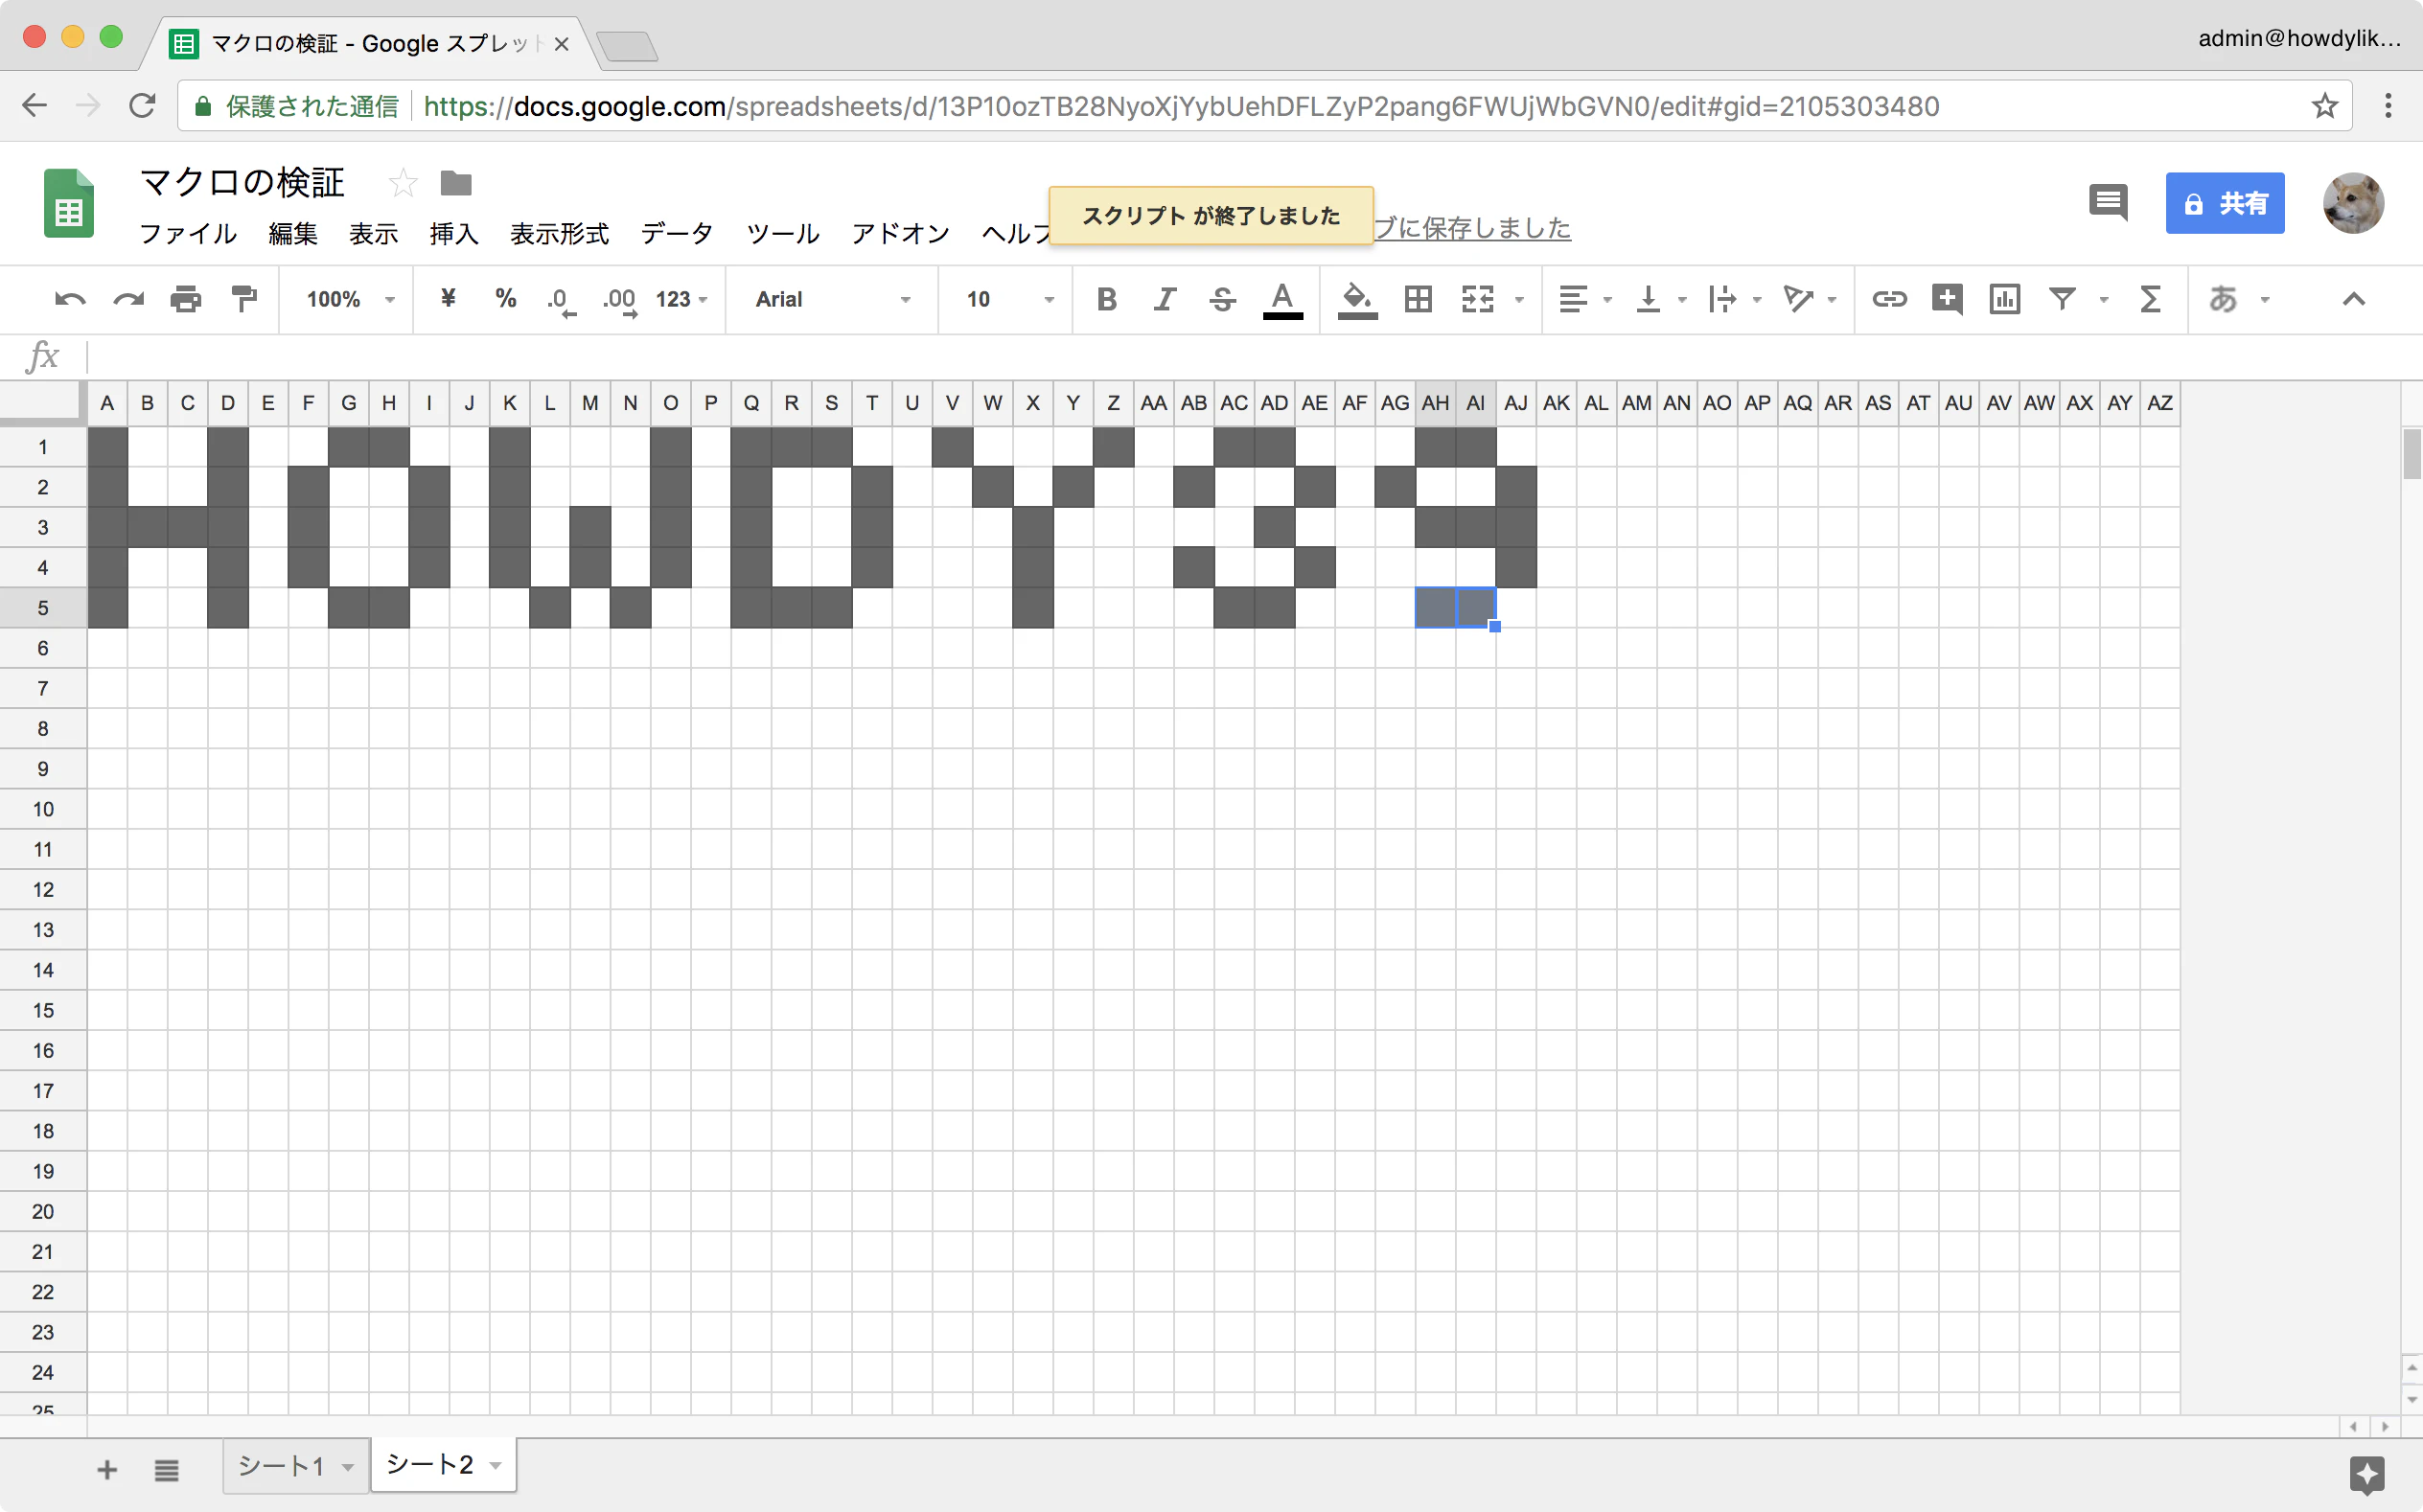Image resolution: width=2423 pixels, height=1512 pixels.
Task: Insert link icon in toolbar
Action: point(1889,299)
